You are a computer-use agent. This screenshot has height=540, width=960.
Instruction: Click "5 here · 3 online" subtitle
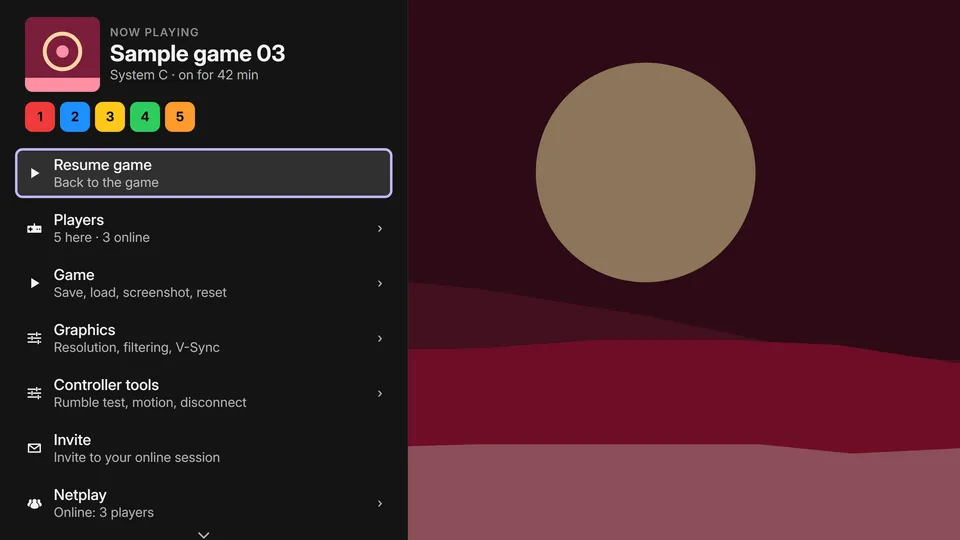click(102, 238)
